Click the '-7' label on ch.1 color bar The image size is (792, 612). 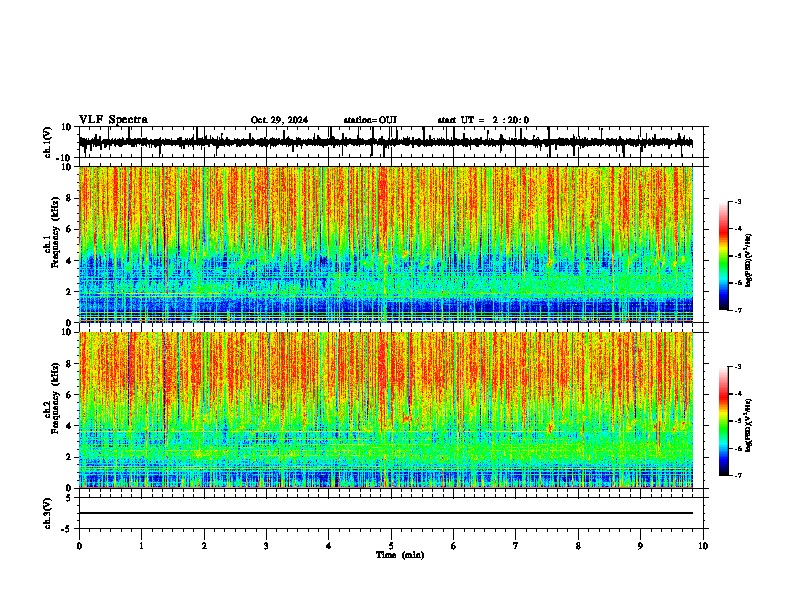(x=738, y=310)
